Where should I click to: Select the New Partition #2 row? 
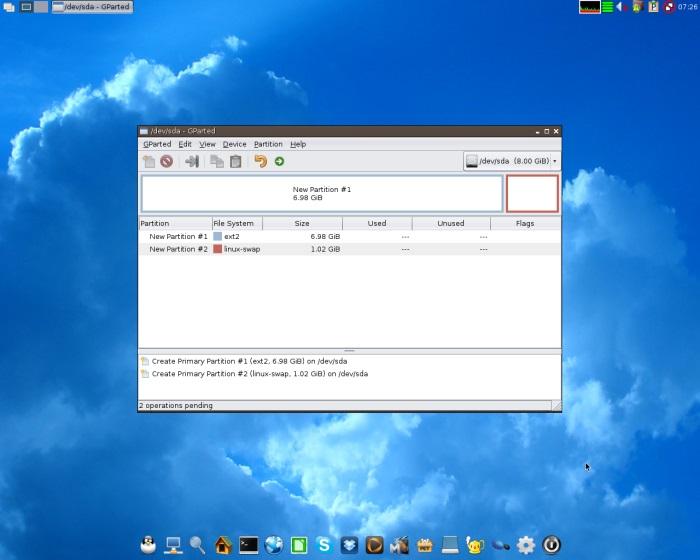click(x=350, y=249)
